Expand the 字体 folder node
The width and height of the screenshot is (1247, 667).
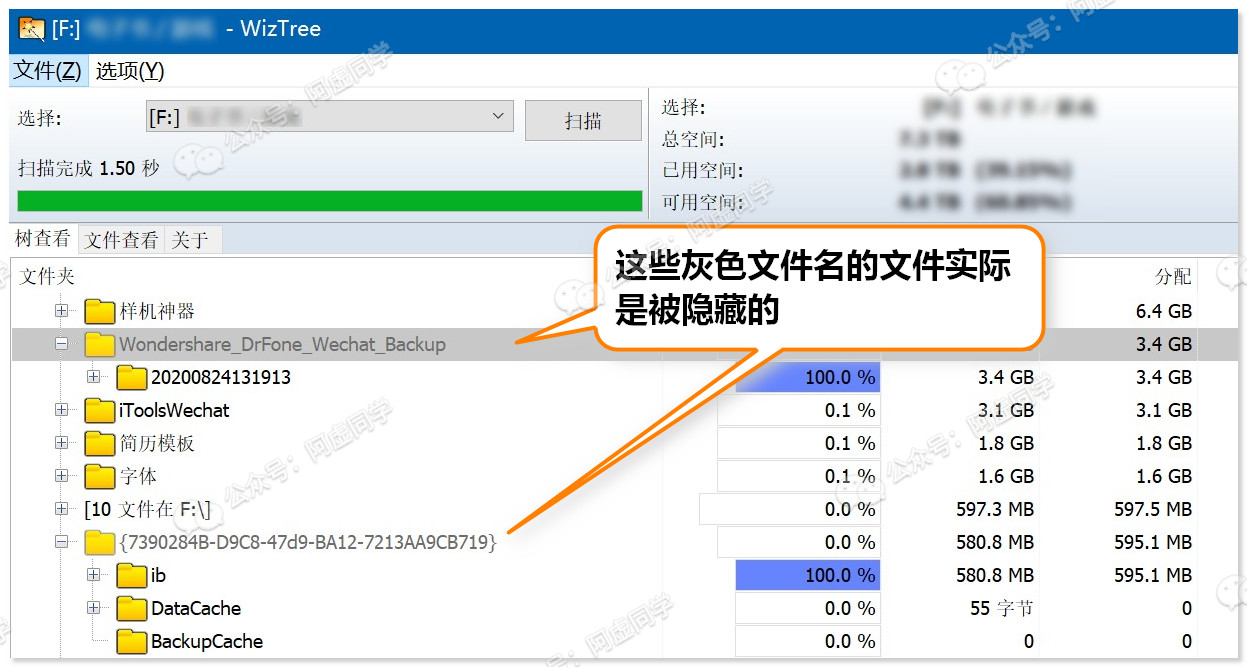(x=62, y=476)
